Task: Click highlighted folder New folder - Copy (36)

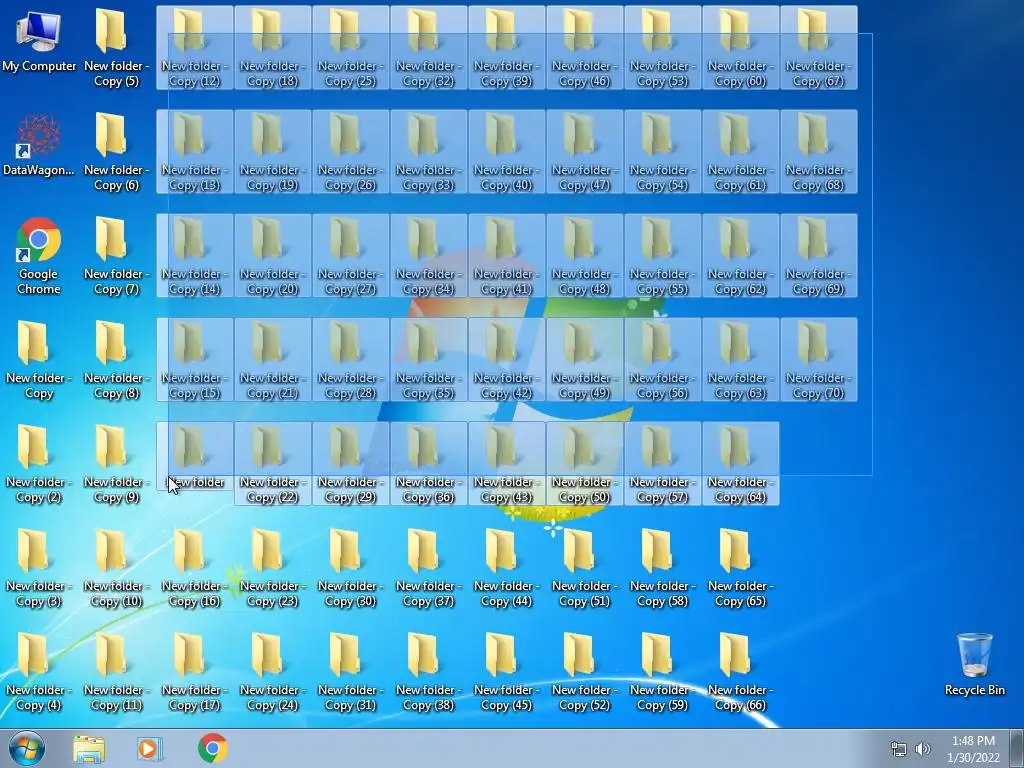Action: click(428, 463)
